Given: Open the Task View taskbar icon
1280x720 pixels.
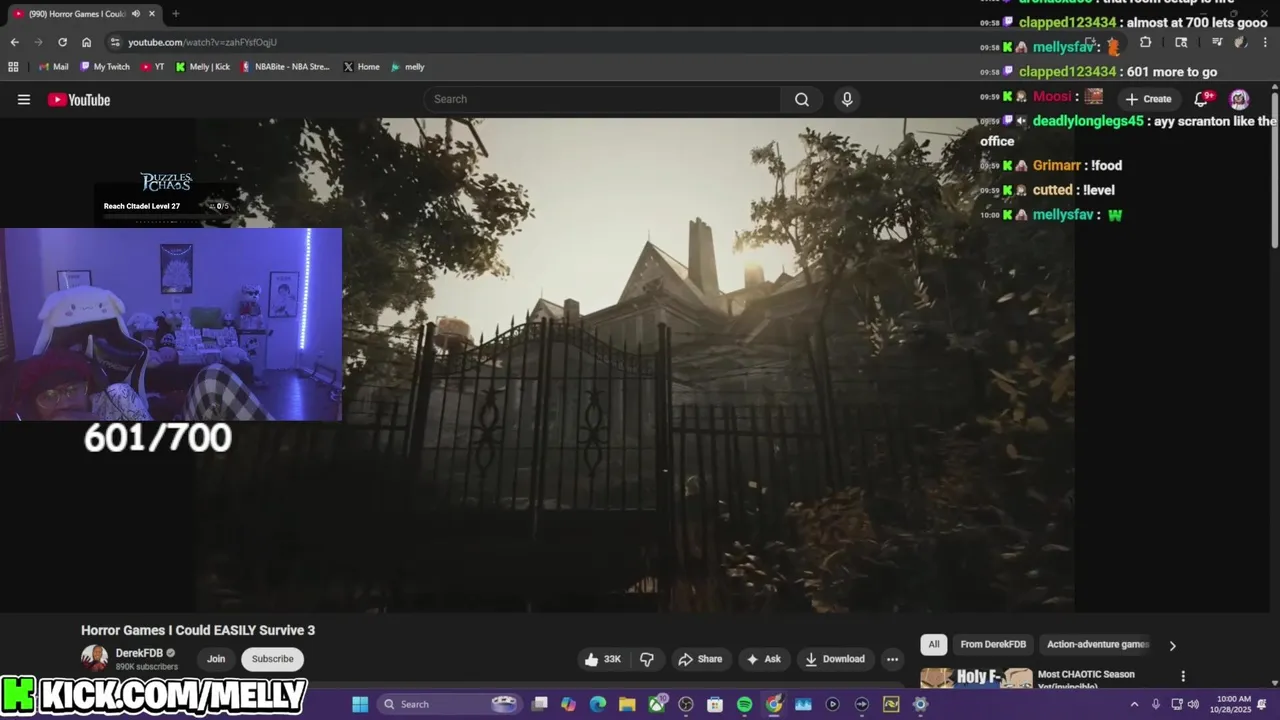Looking at the screenshot, I should 539,704.
